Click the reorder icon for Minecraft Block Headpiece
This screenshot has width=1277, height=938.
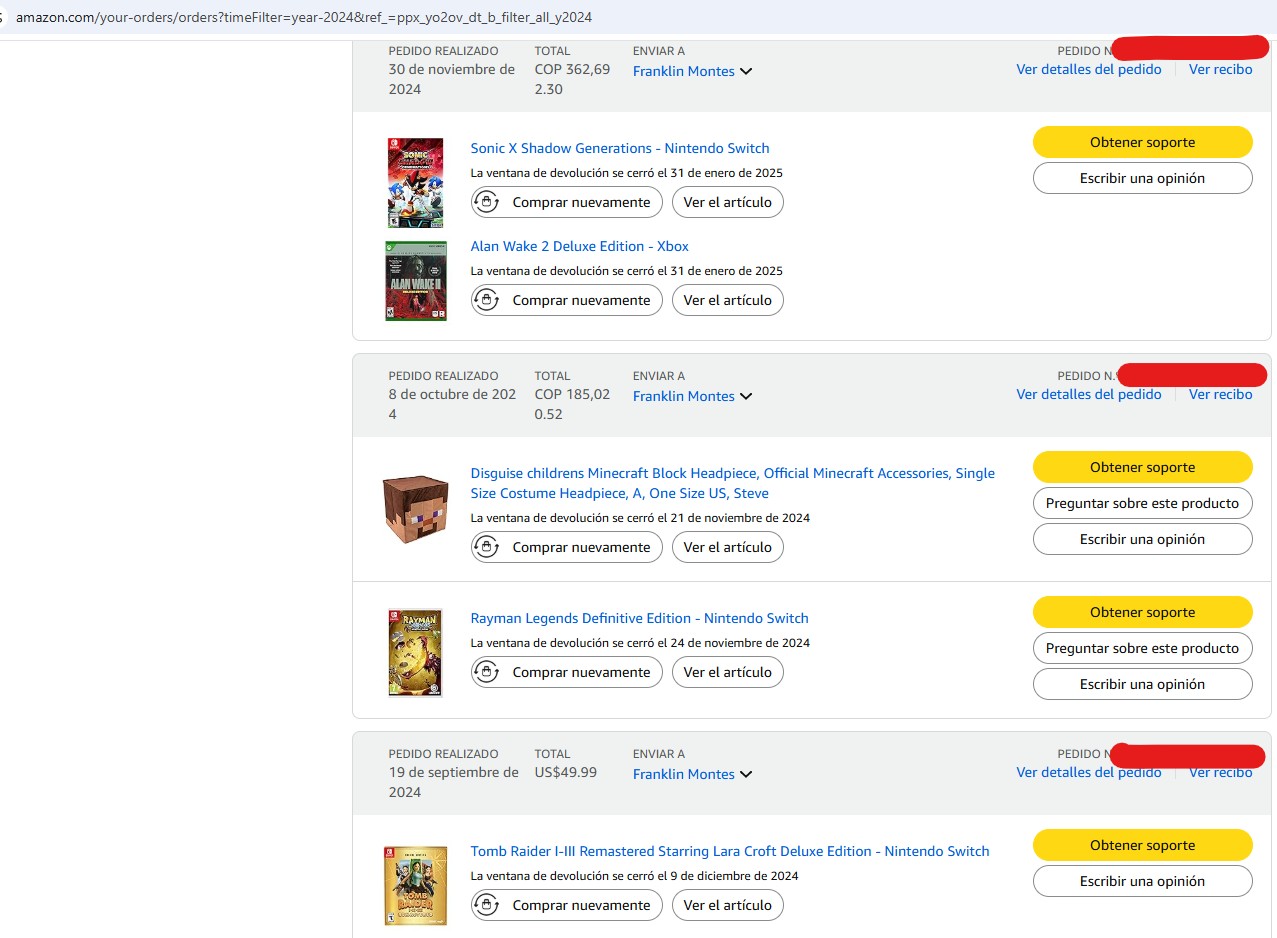487,547
